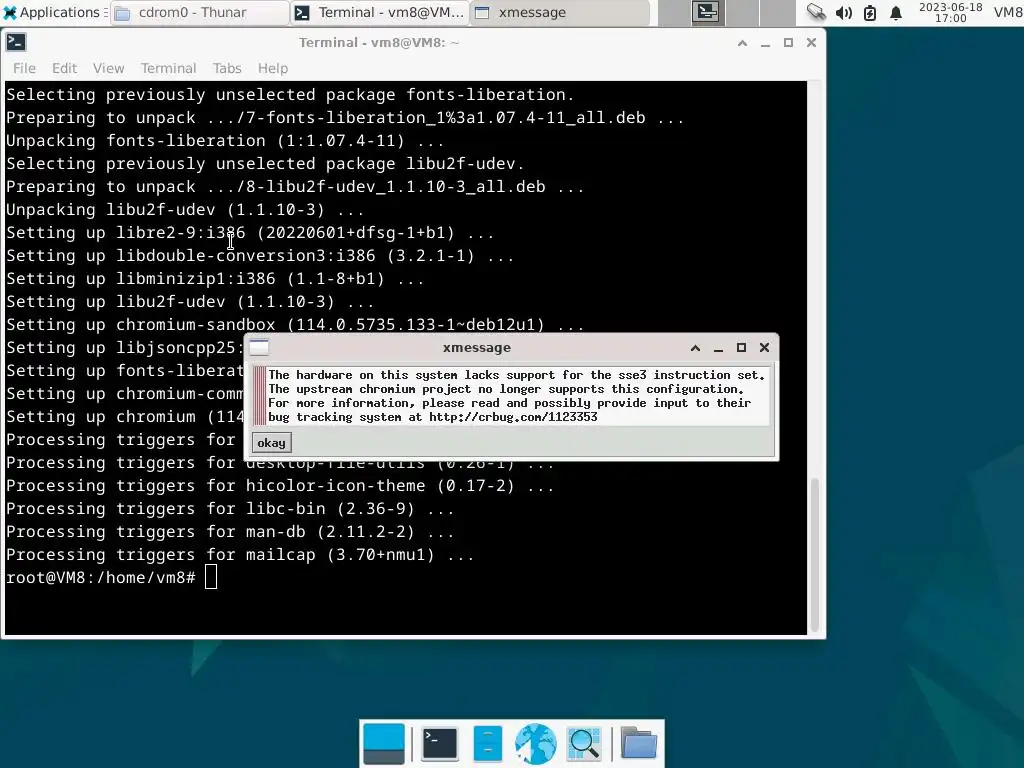Launch Terminal Emulator from the dock
The width and height of the screenshot is (1024, 768).
point(440,743)
